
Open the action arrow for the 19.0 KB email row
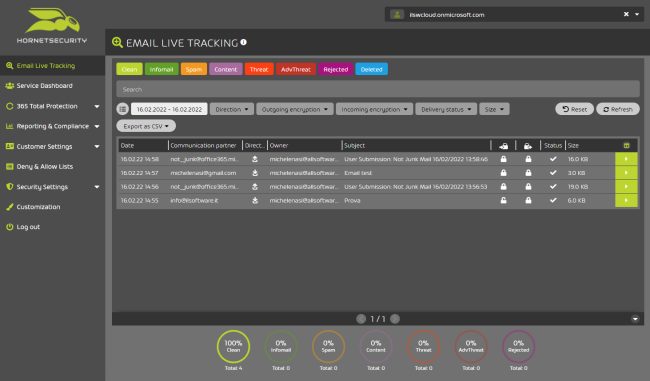[x=626, y=187]
